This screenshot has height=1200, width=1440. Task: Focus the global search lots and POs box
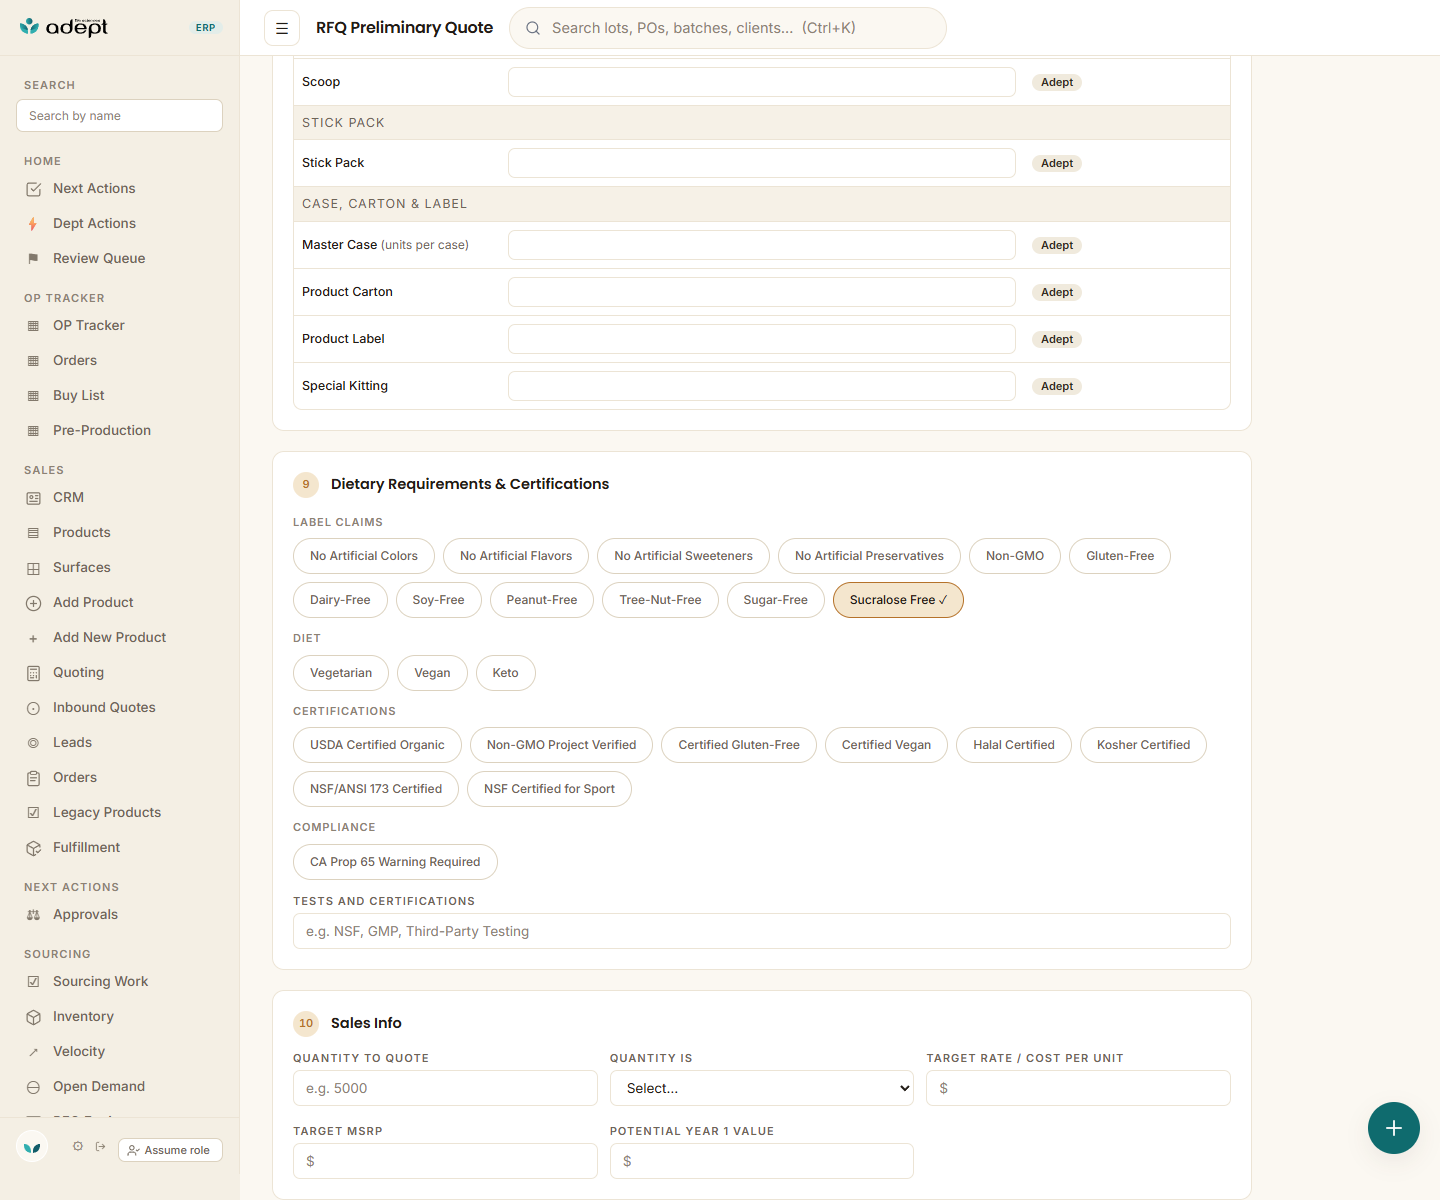pyautogui.click(x=728, y=28)
